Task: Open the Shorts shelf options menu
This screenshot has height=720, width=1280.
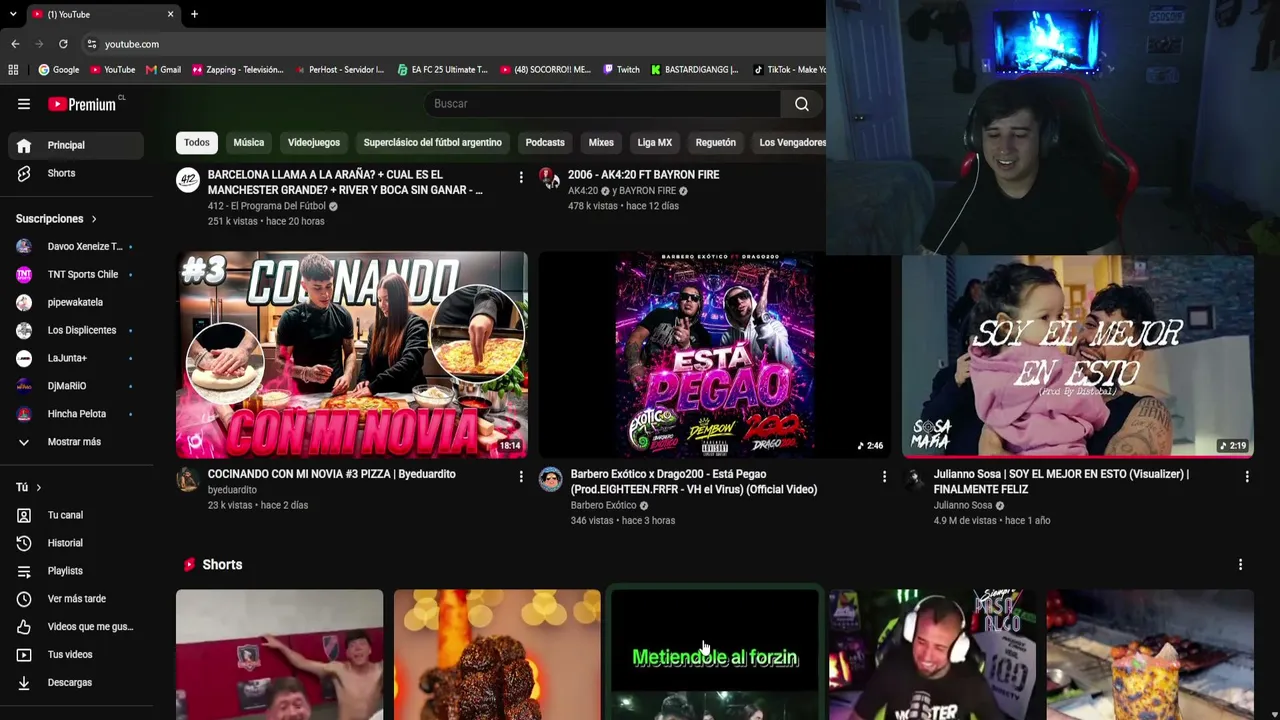Action: tap(1240, 565)
